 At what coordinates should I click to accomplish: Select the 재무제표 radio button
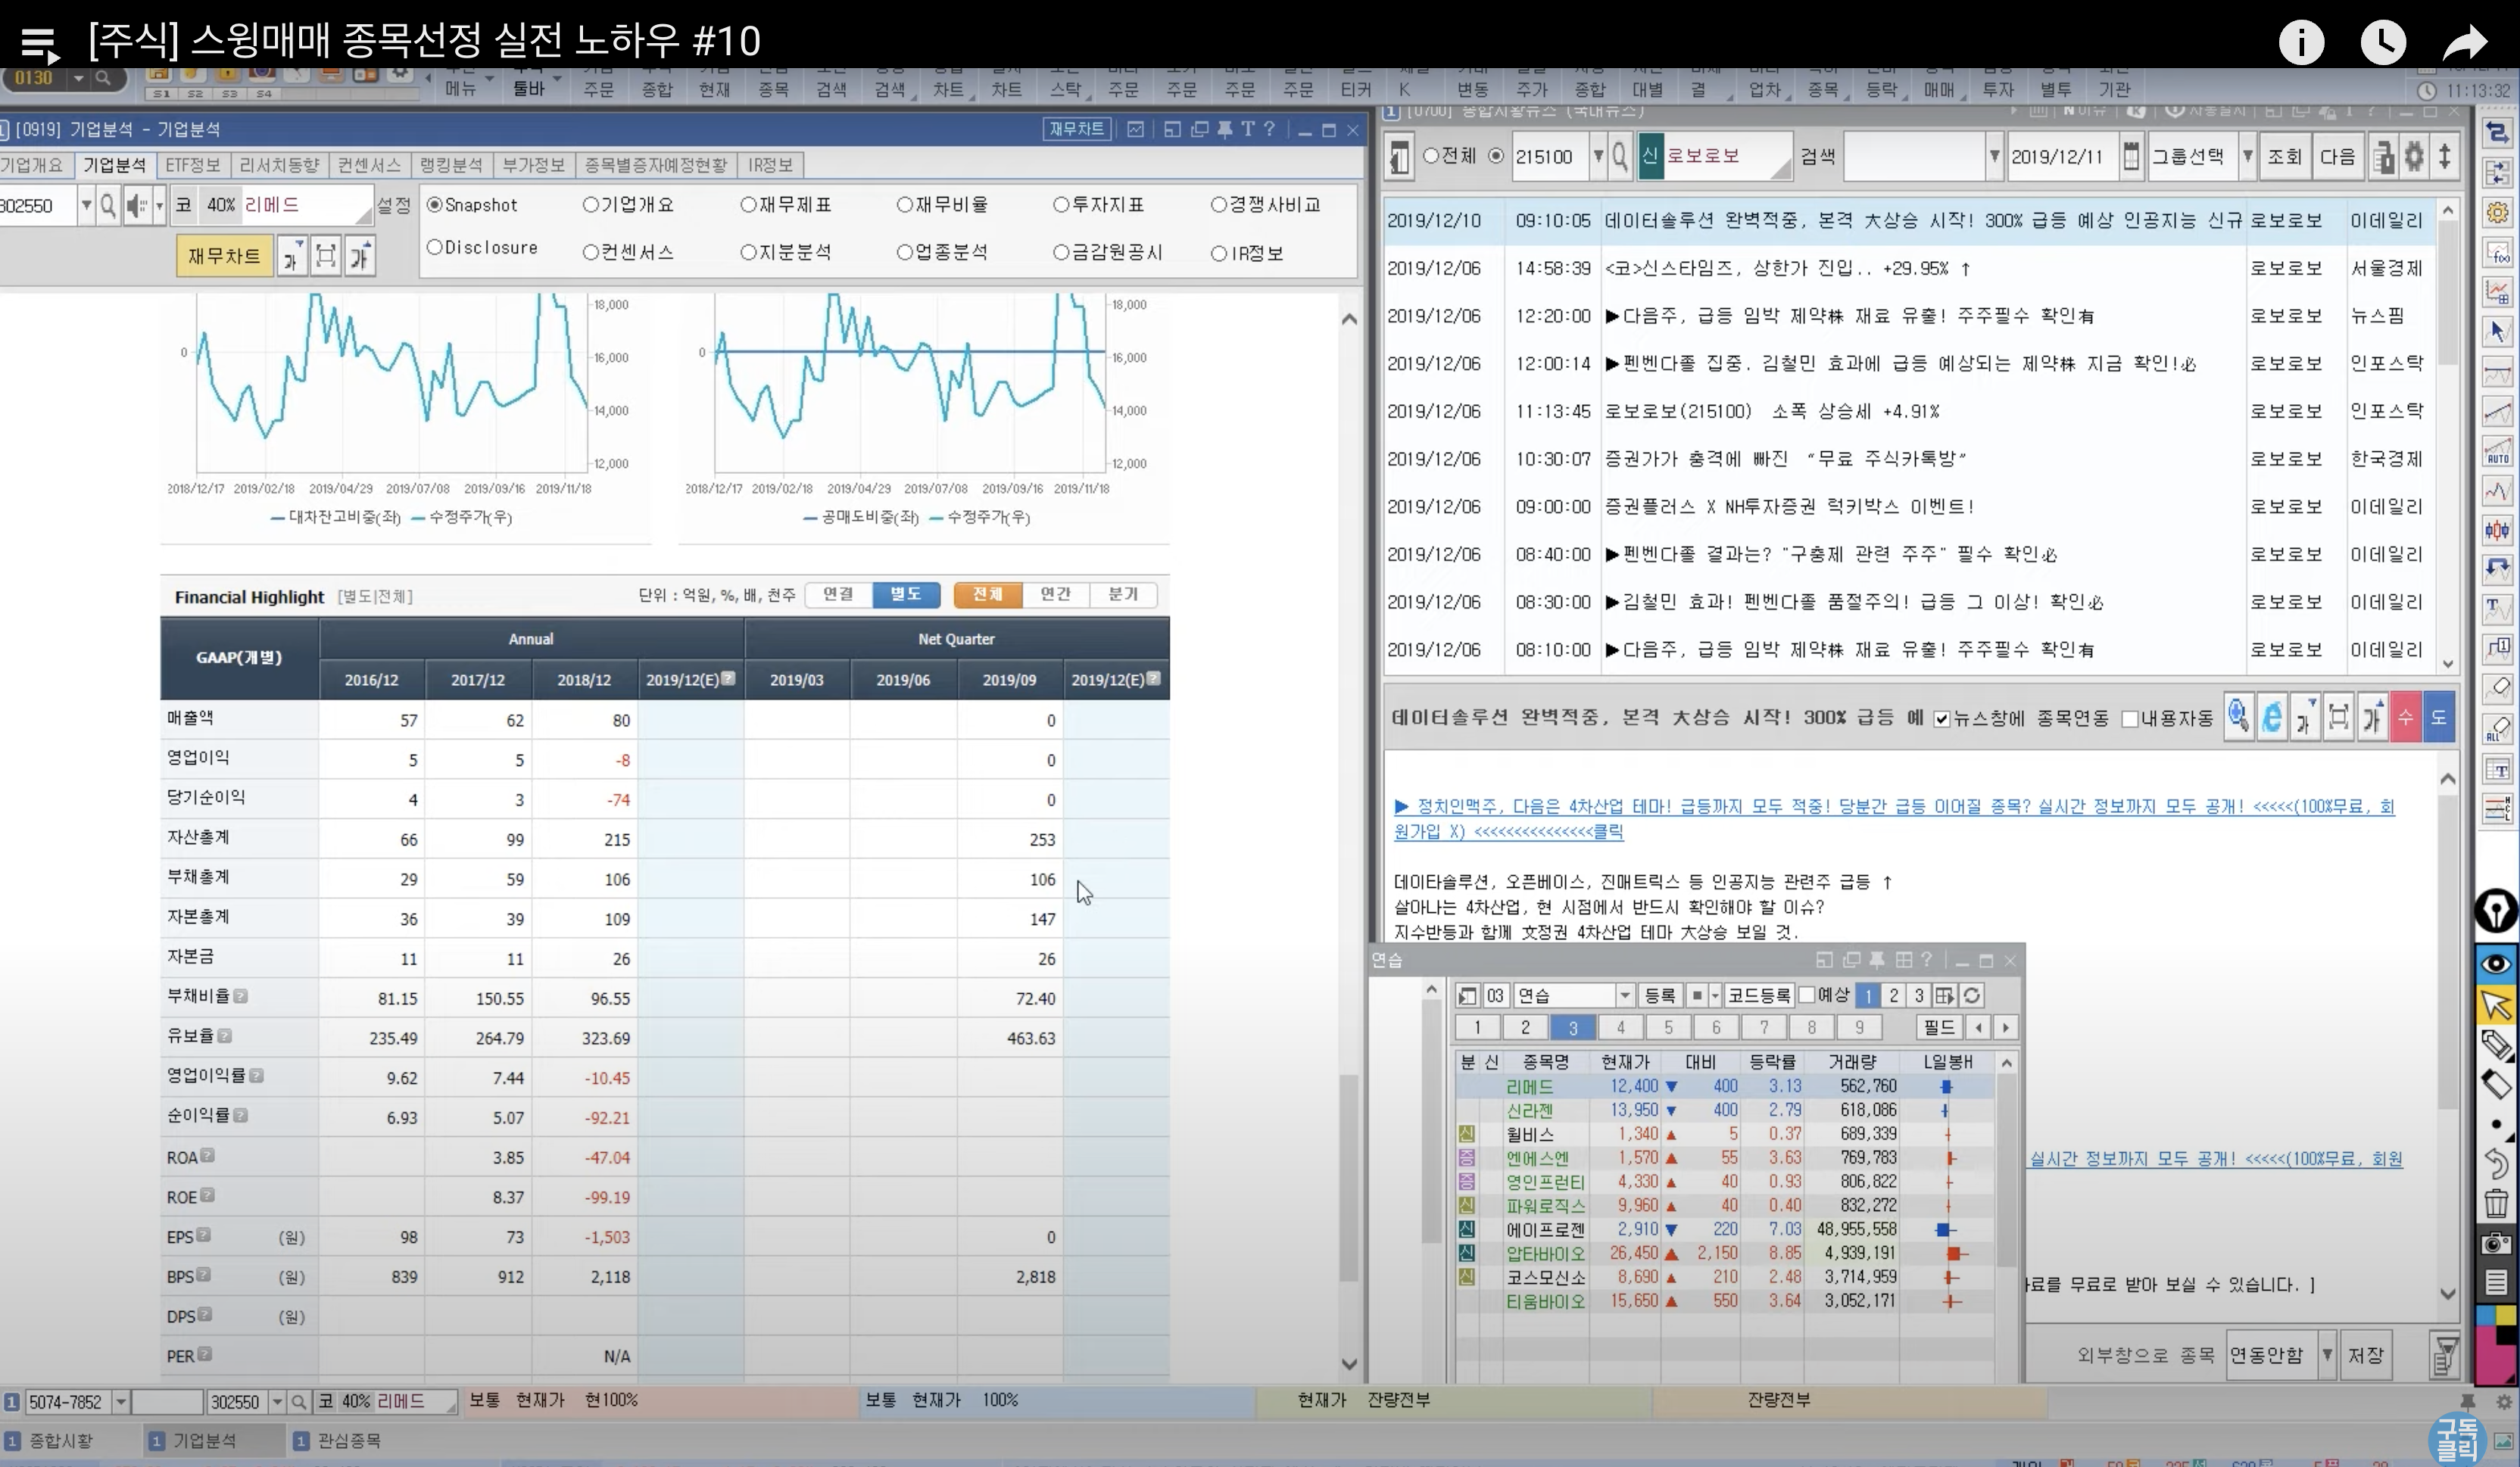(x=748, y=205)
